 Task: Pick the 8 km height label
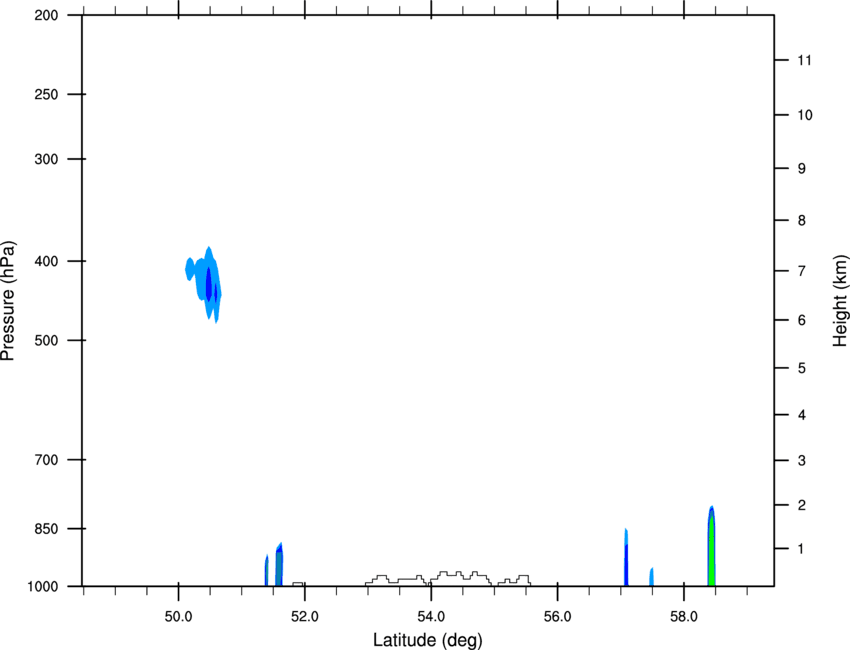pyautogui.click(x=802, y=220)
